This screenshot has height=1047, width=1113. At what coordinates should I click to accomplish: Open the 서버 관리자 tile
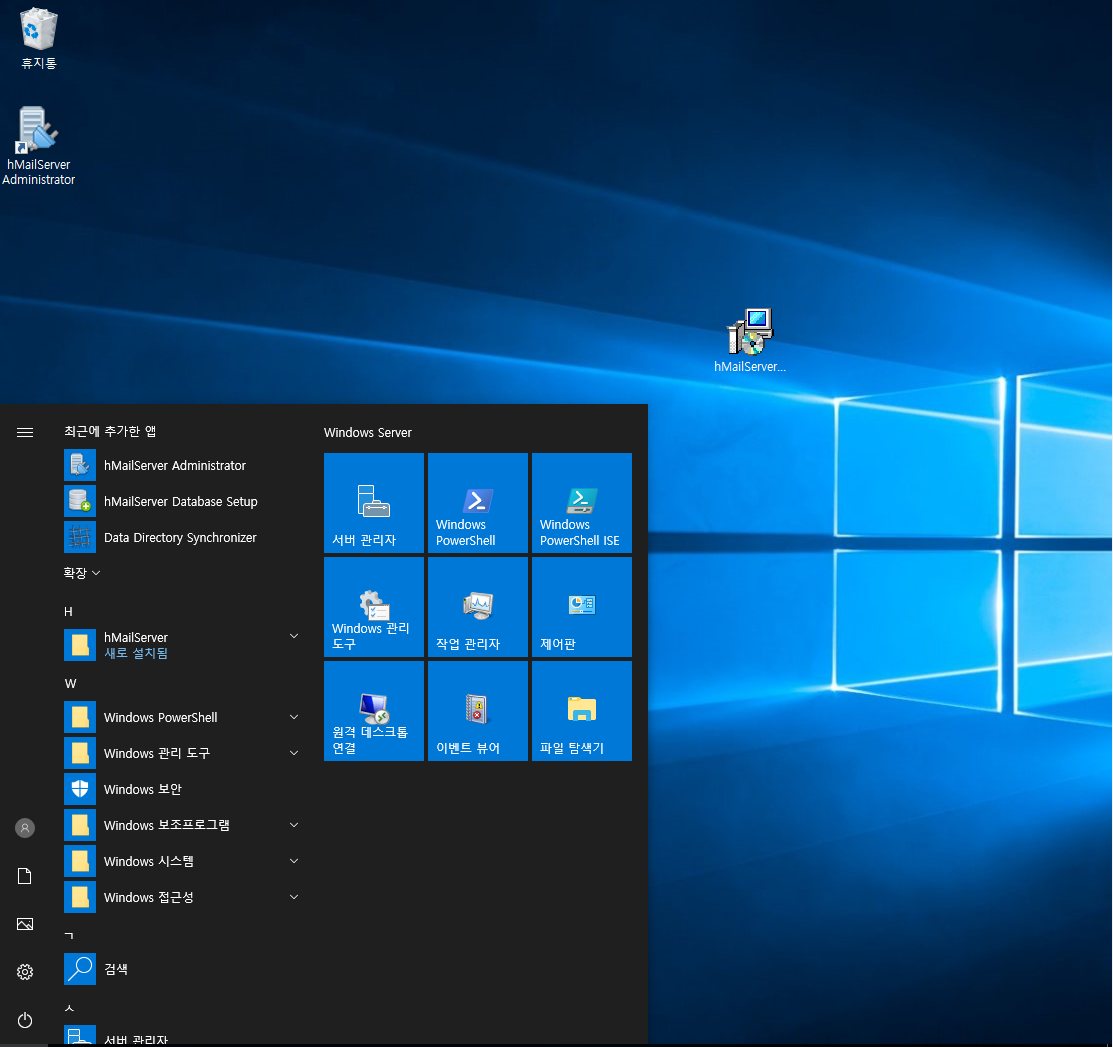click(x=374, y=503)
